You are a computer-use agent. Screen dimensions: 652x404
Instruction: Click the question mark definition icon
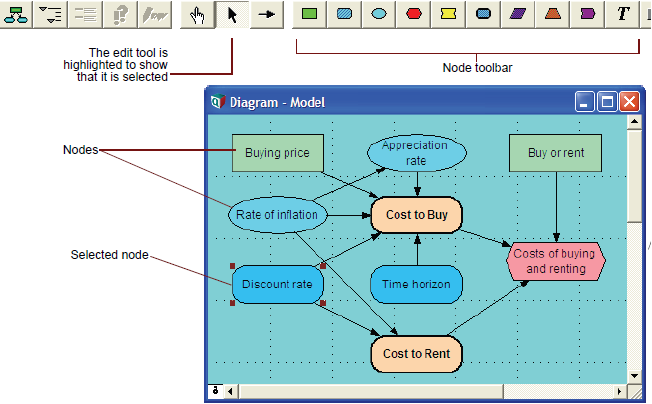120,15
